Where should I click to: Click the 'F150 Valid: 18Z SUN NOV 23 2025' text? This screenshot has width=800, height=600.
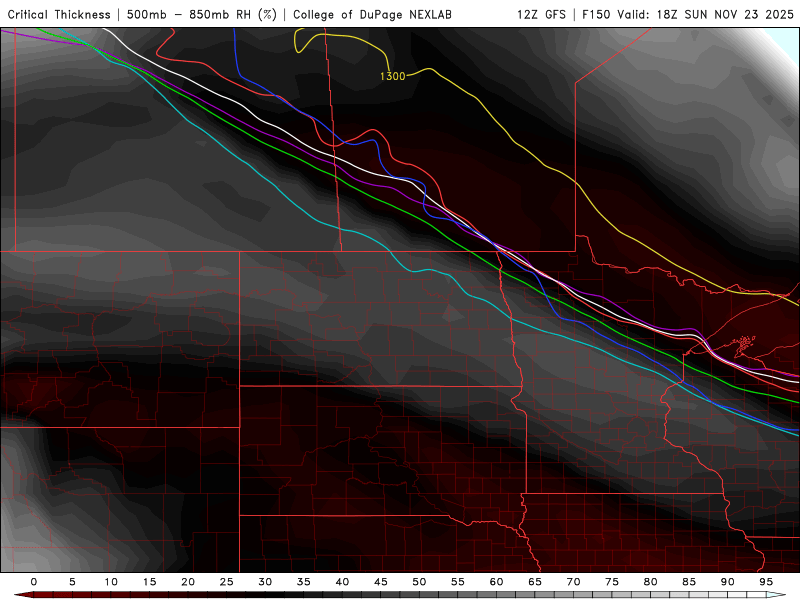tap(688, 14)
